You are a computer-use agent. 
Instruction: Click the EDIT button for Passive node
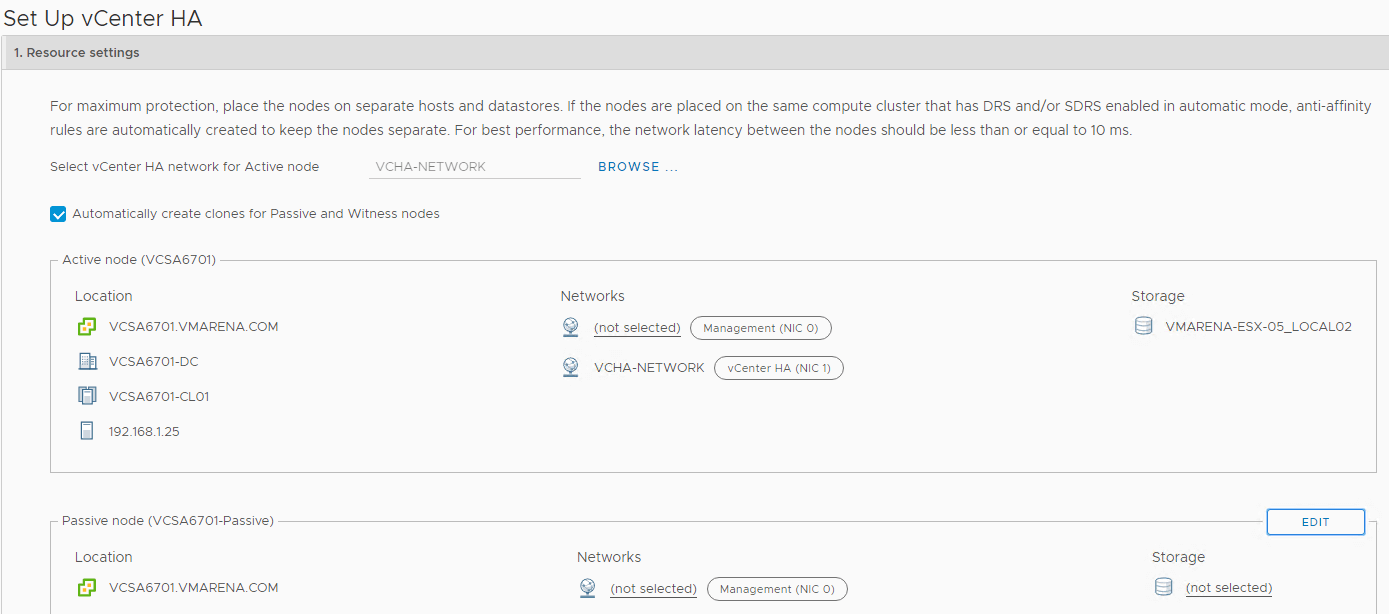tap(1316, 522)
